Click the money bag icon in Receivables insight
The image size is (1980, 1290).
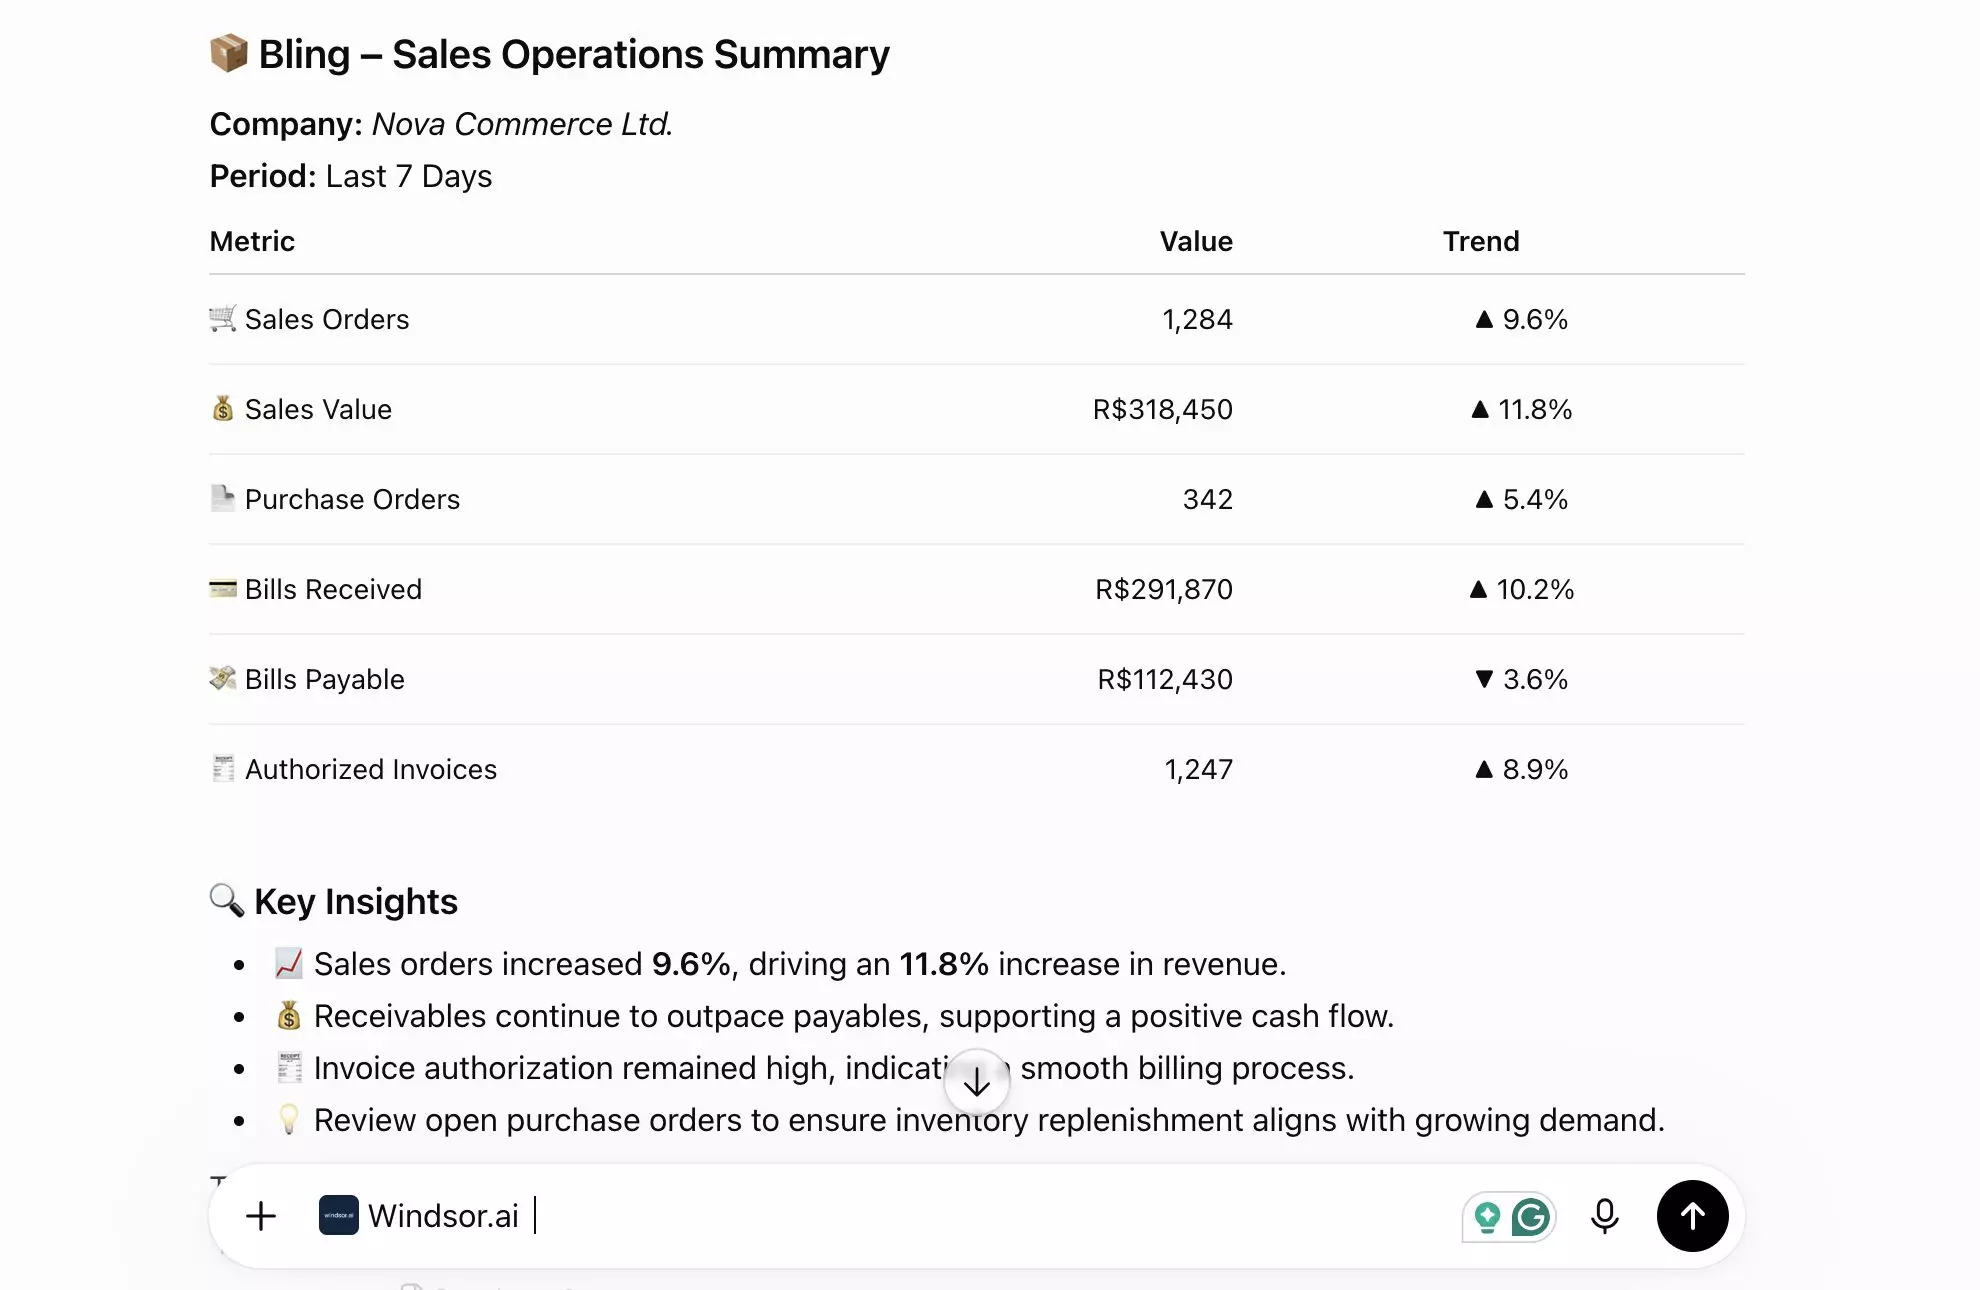[289, 1015]
